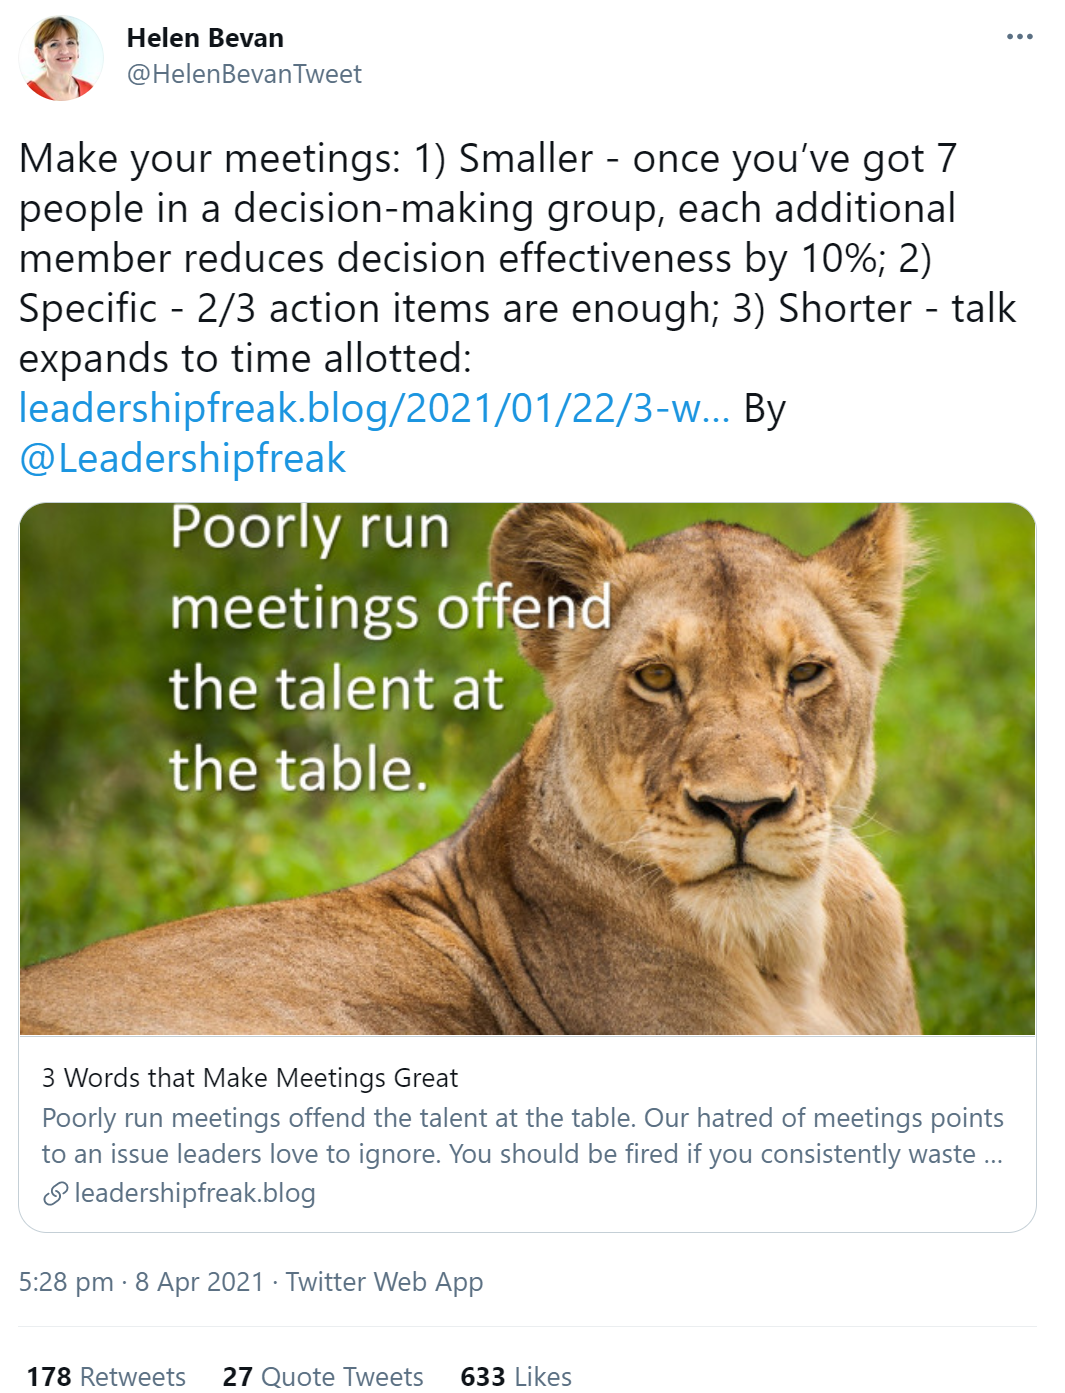Viewport: 1065px width, 1393px height.
Task: Open the lioness preview image
Action: 527,768
